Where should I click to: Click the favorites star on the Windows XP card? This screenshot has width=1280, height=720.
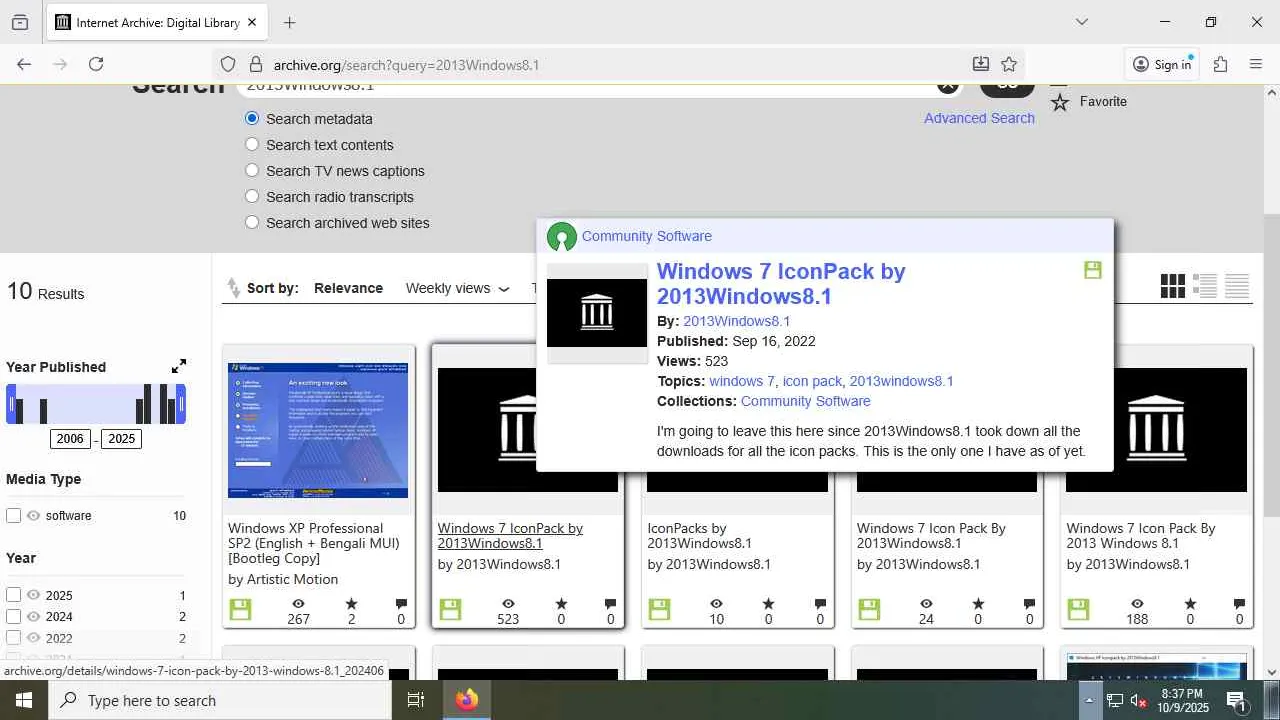coord(351,604)
